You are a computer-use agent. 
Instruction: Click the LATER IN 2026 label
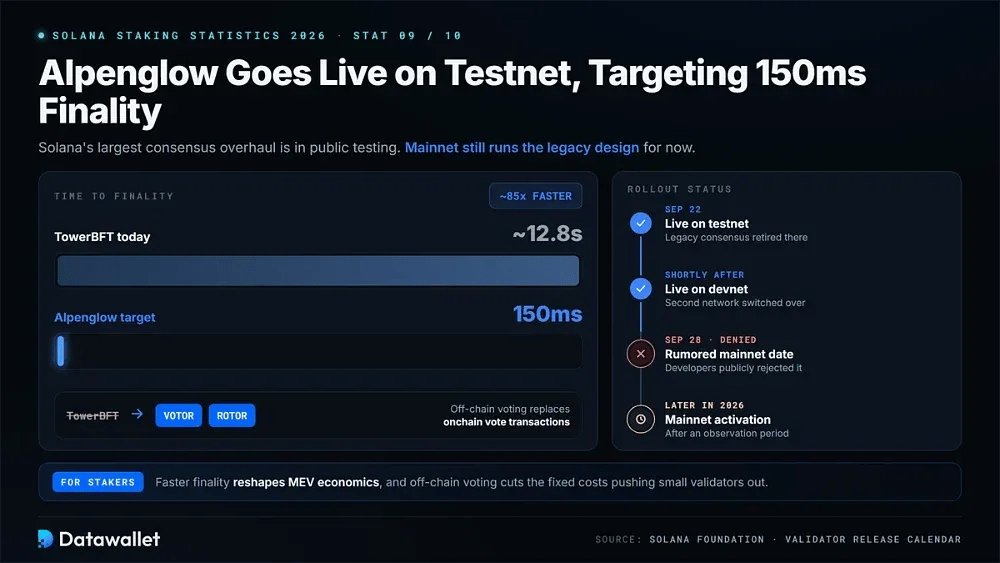704,406
